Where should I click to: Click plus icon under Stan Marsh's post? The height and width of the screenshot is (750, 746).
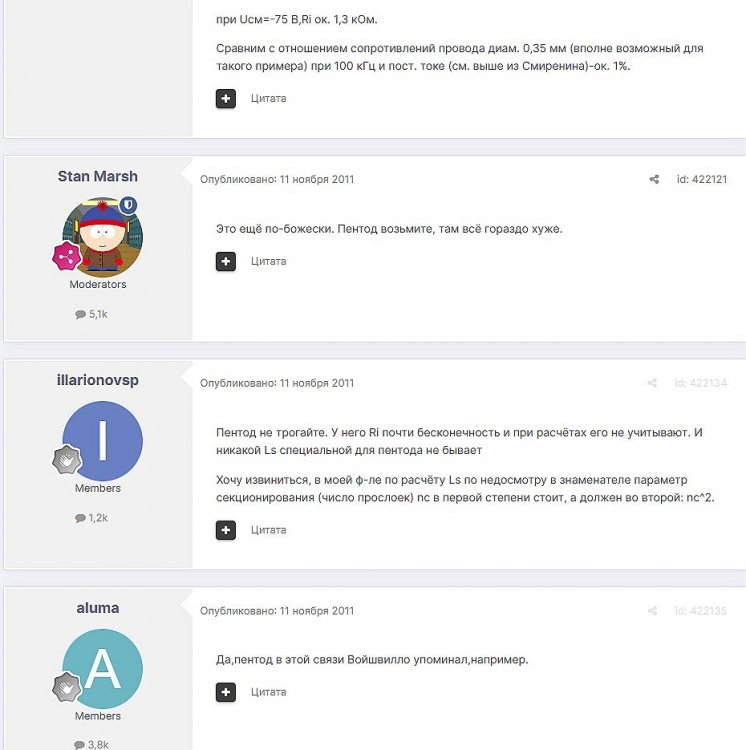tap(226, 262)
